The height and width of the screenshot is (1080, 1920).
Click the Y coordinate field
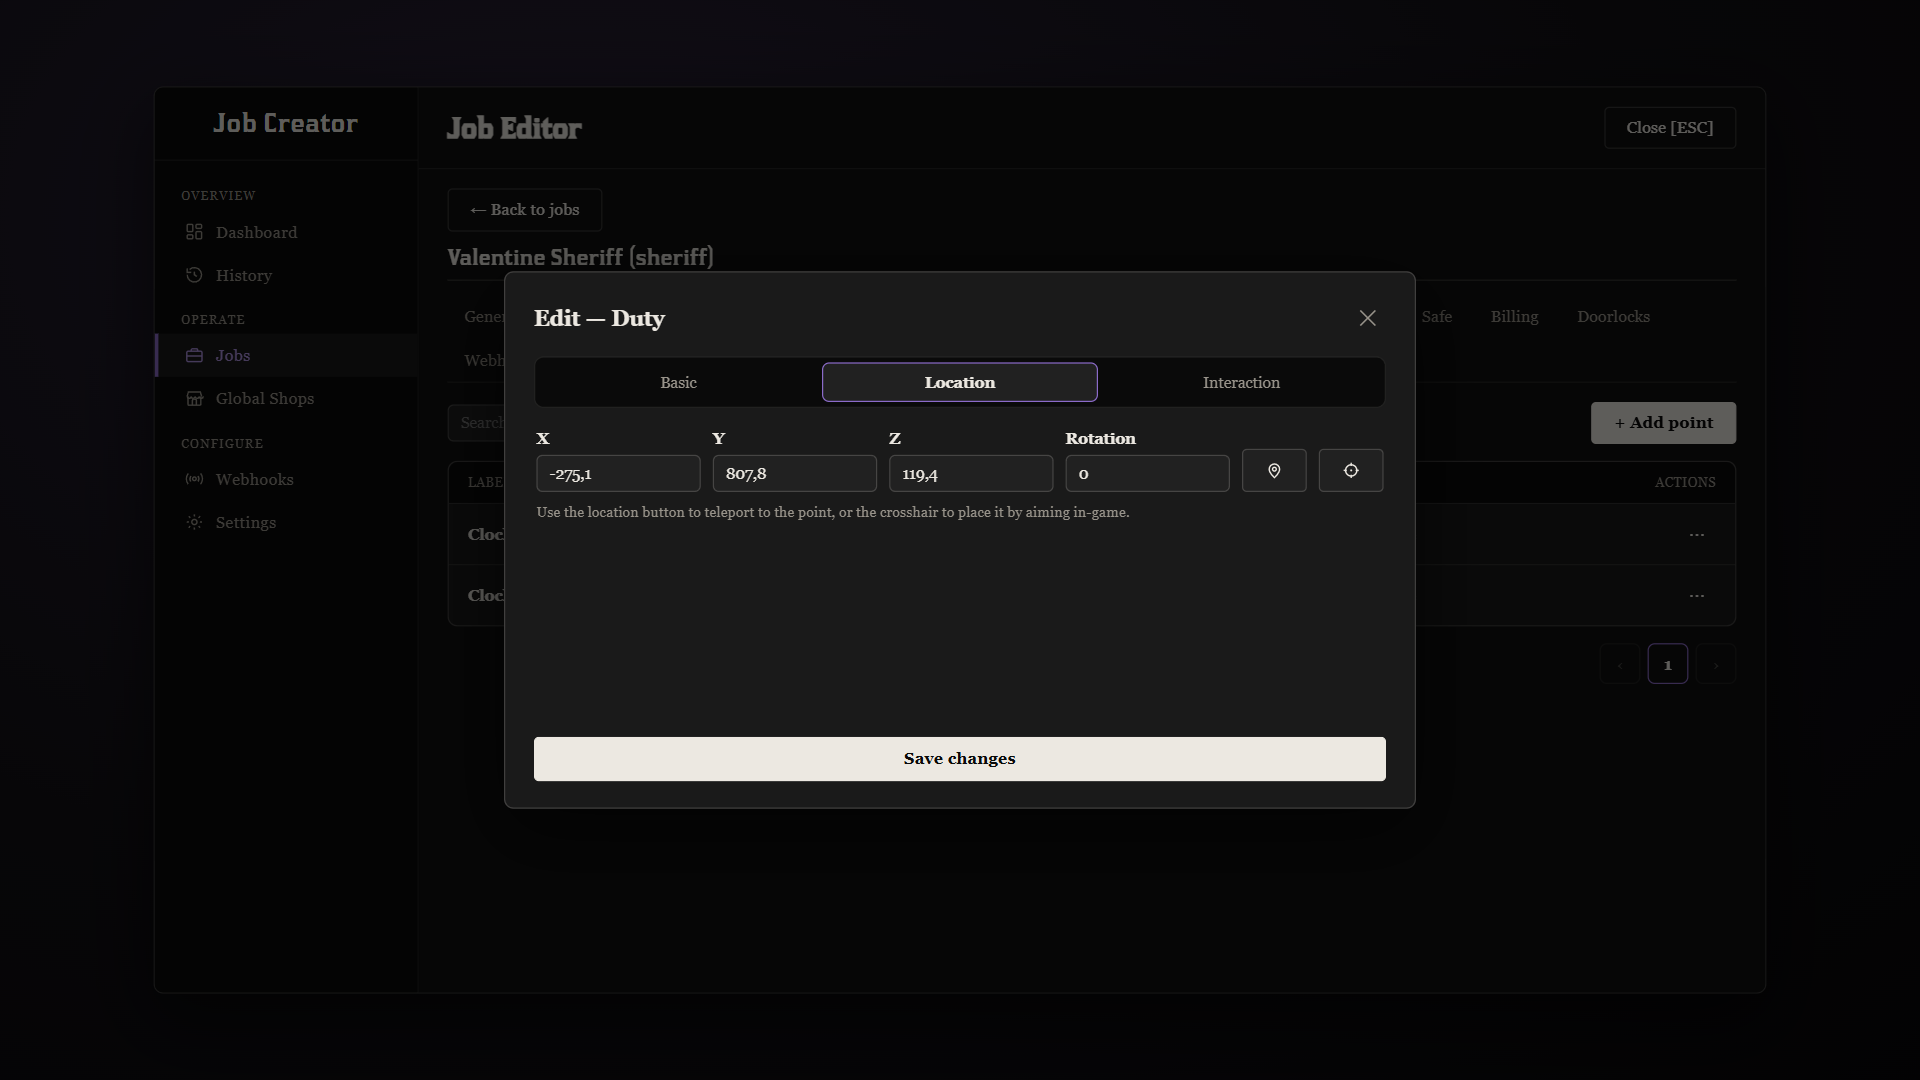point(794,473)
